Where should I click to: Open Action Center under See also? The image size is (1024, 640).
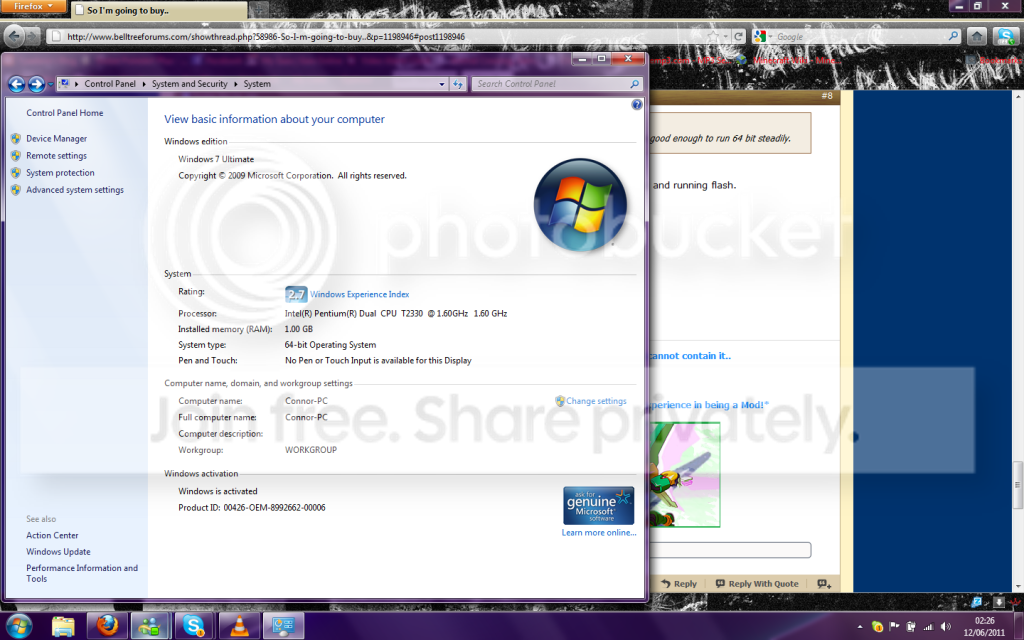pyautogui.click(x=52, y=536)
